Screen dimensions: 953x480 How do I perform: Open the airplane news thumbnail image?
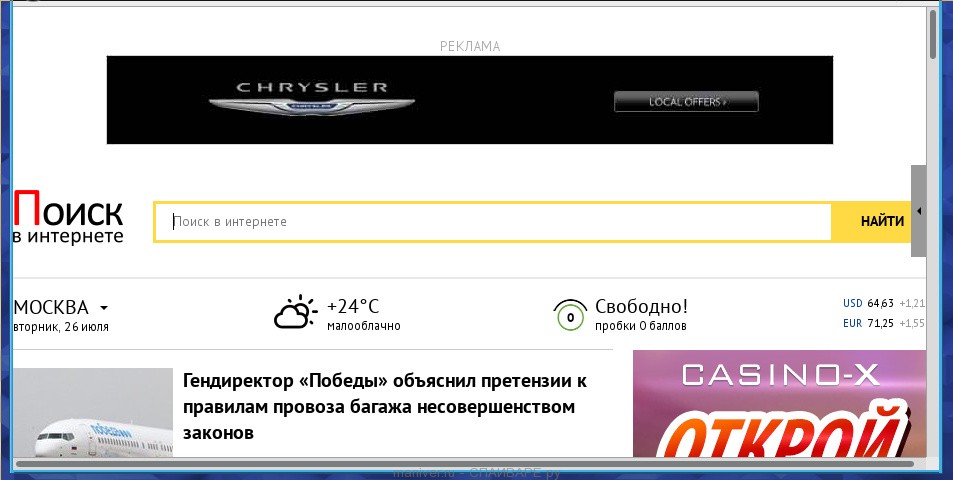tap(93, 412)
